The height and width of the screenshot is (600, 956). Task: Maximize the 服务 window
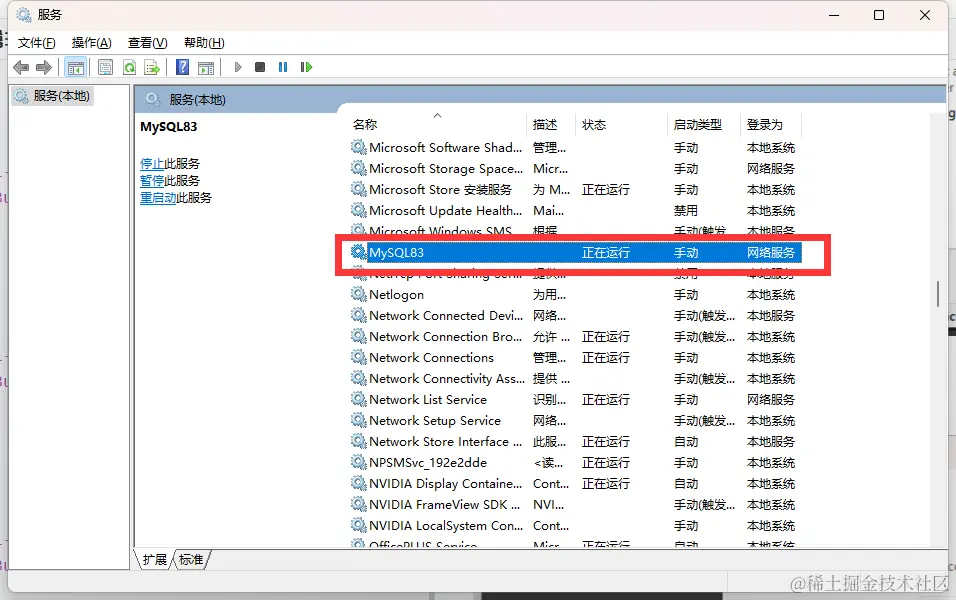point(879,15)
